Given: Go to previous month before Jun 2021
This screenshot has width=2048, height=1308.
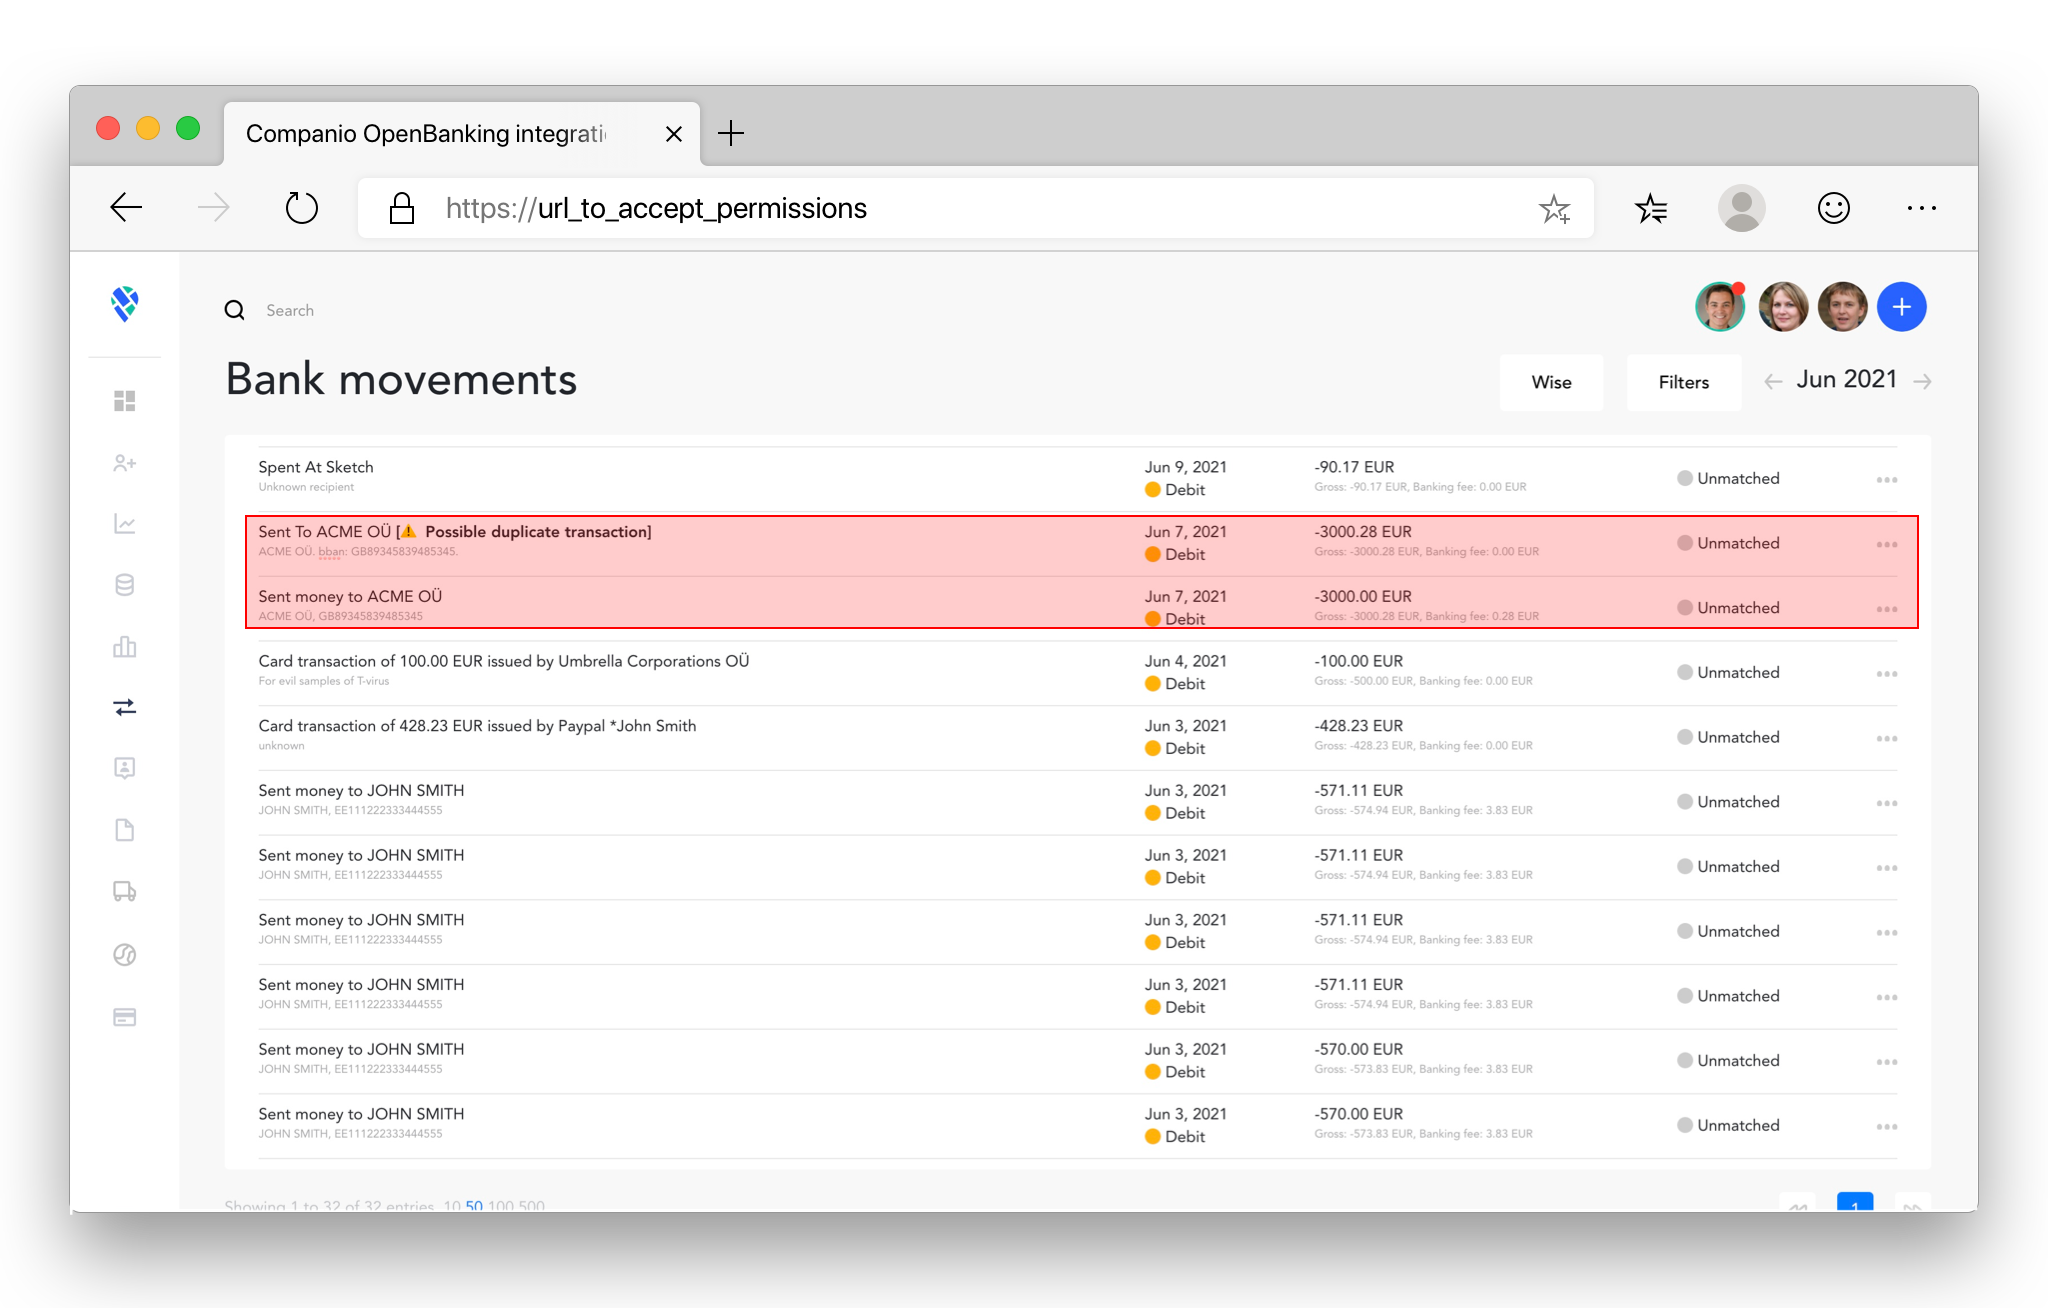Looking at the screenshot, I should tap(1773, 381).
